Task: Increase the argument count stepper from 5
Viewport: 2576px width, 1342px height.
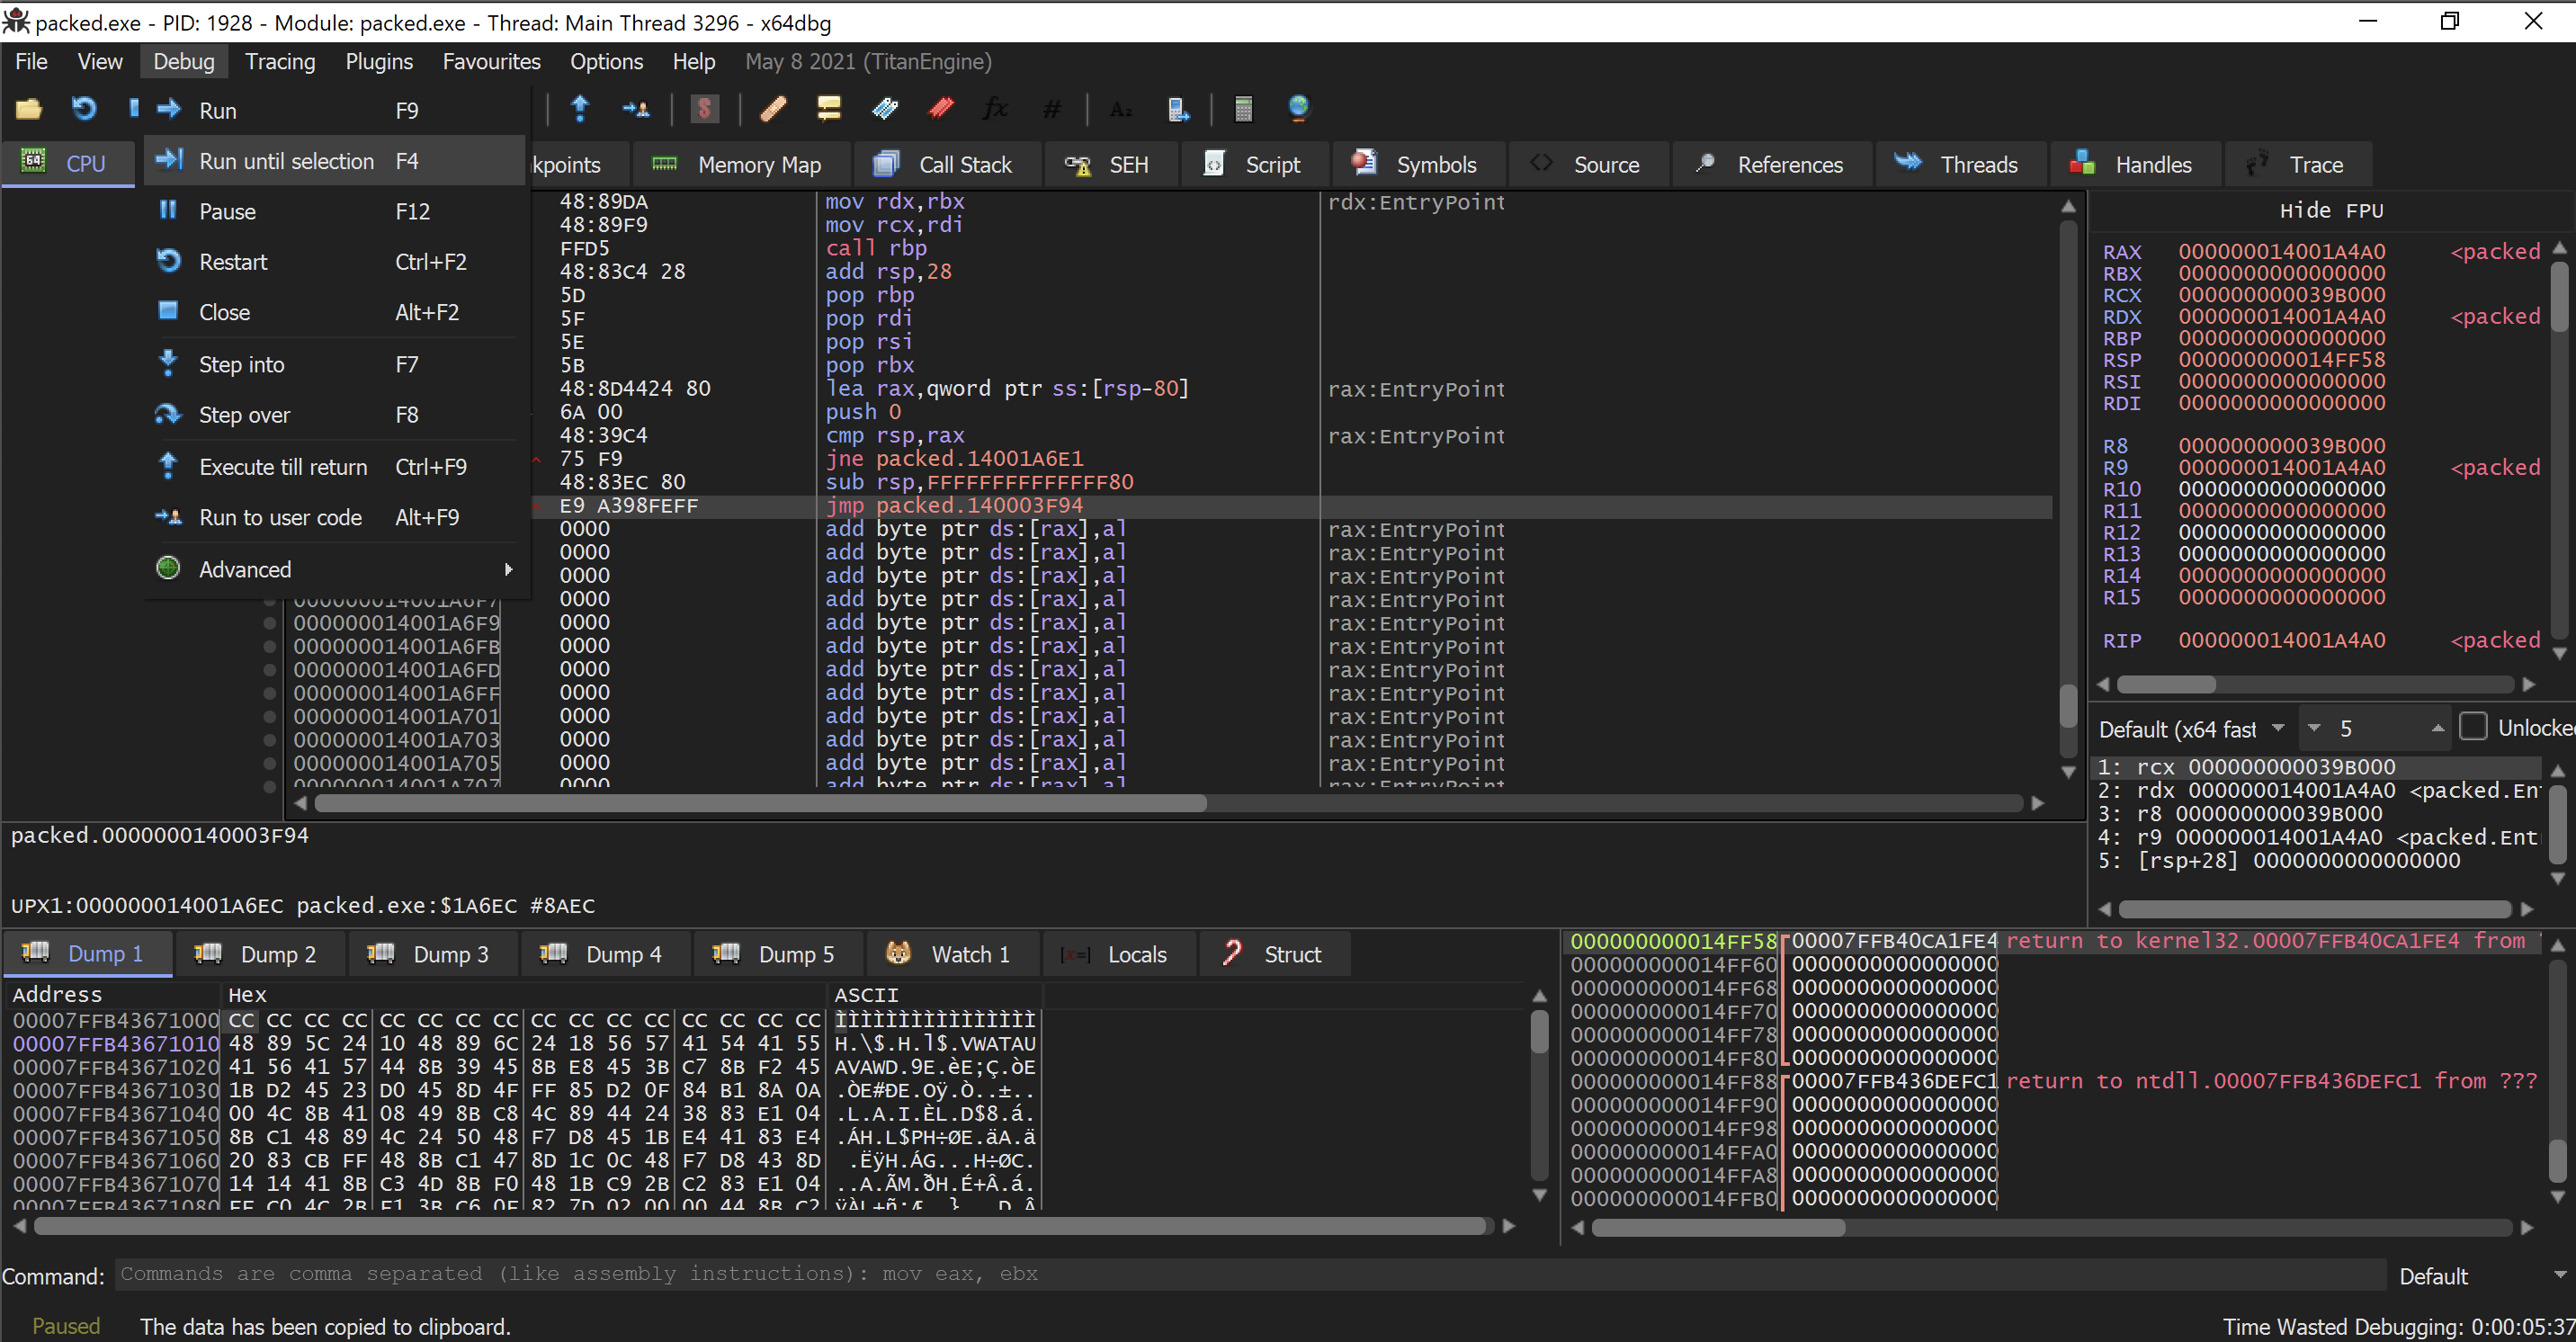Action: 2437,729
